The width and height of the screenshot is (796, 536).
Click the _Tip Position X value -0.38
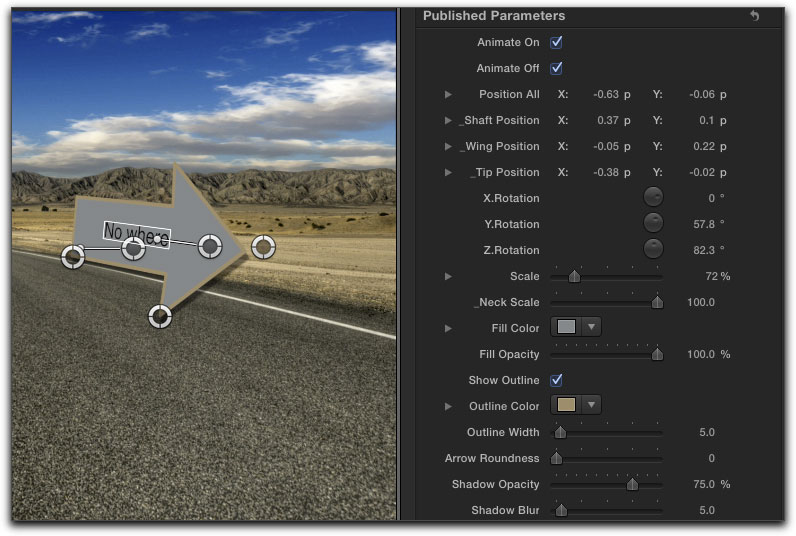[x=606, y=172]
